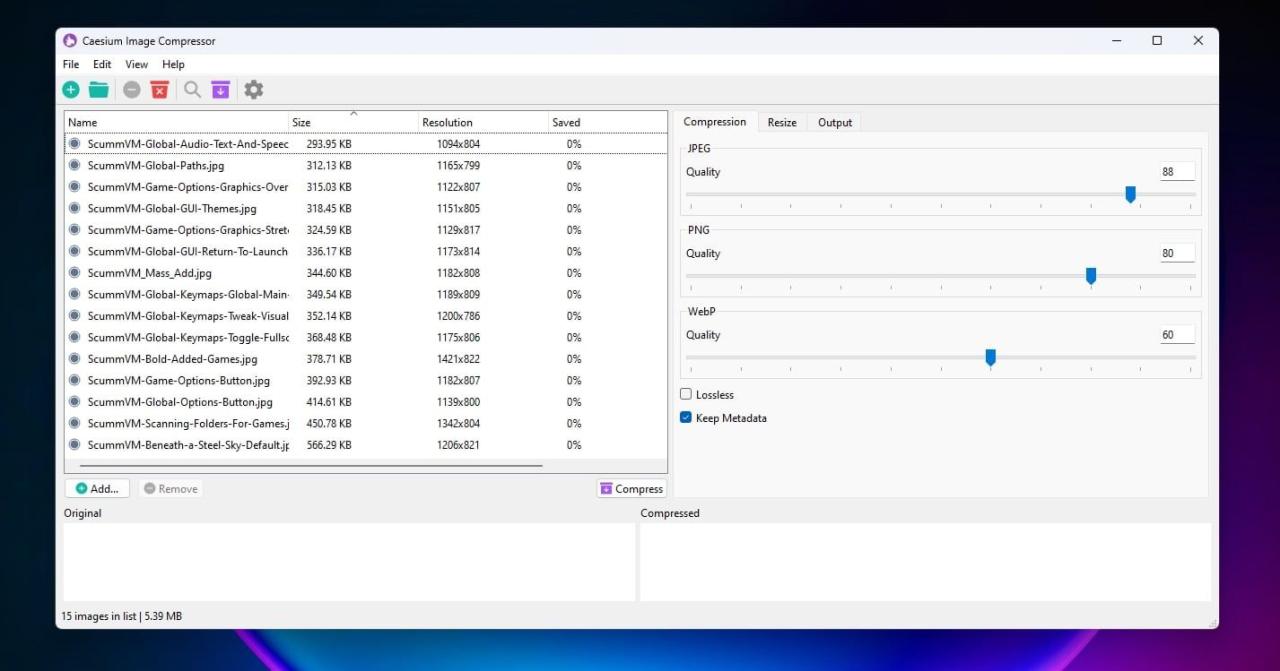
Task: Select ScummVM-Global-Keymaps-Global-Main file row
Action: click(x=366, y=295)
